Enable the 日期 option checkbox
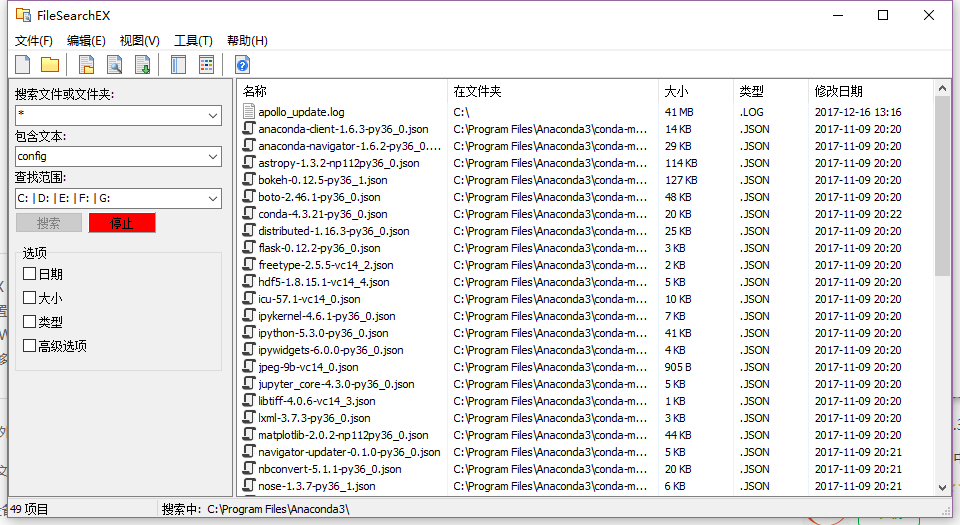The height and width of the screenshot is (525, 960). (x=29, y=274)
